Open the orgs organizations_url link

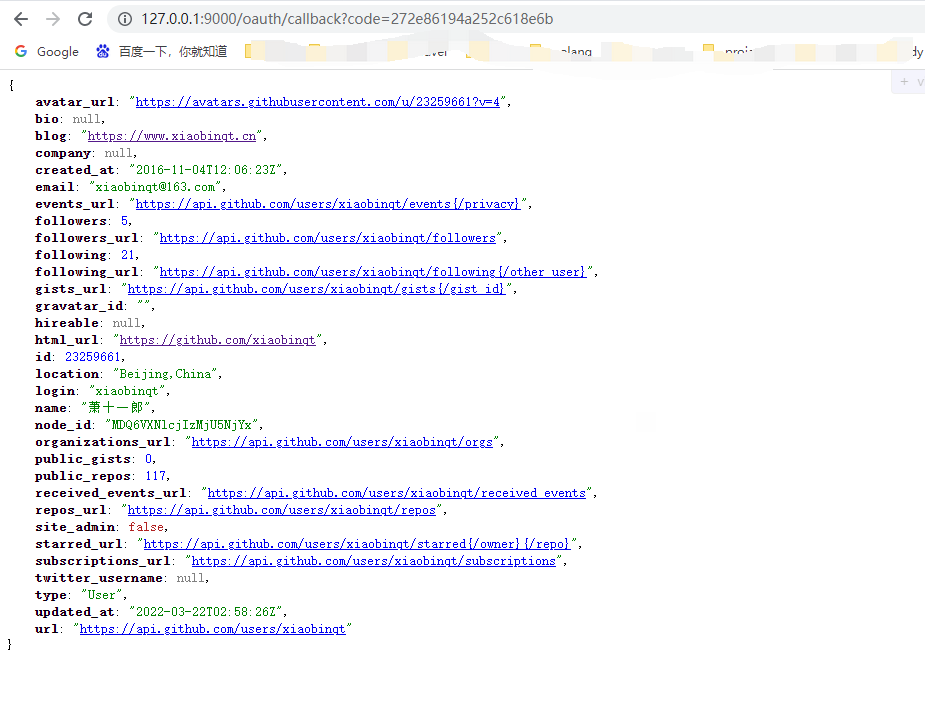click(342, 442)
